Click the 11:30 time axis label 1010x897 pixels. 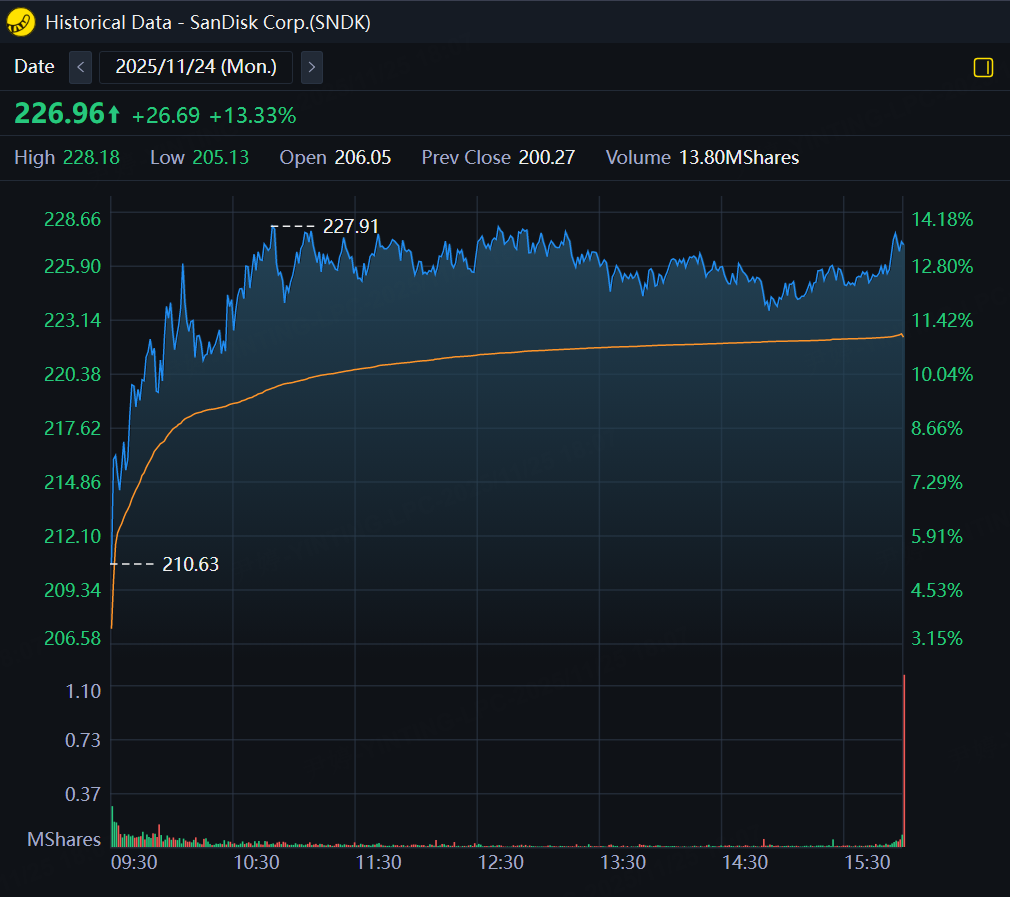(x=379, y=863)
